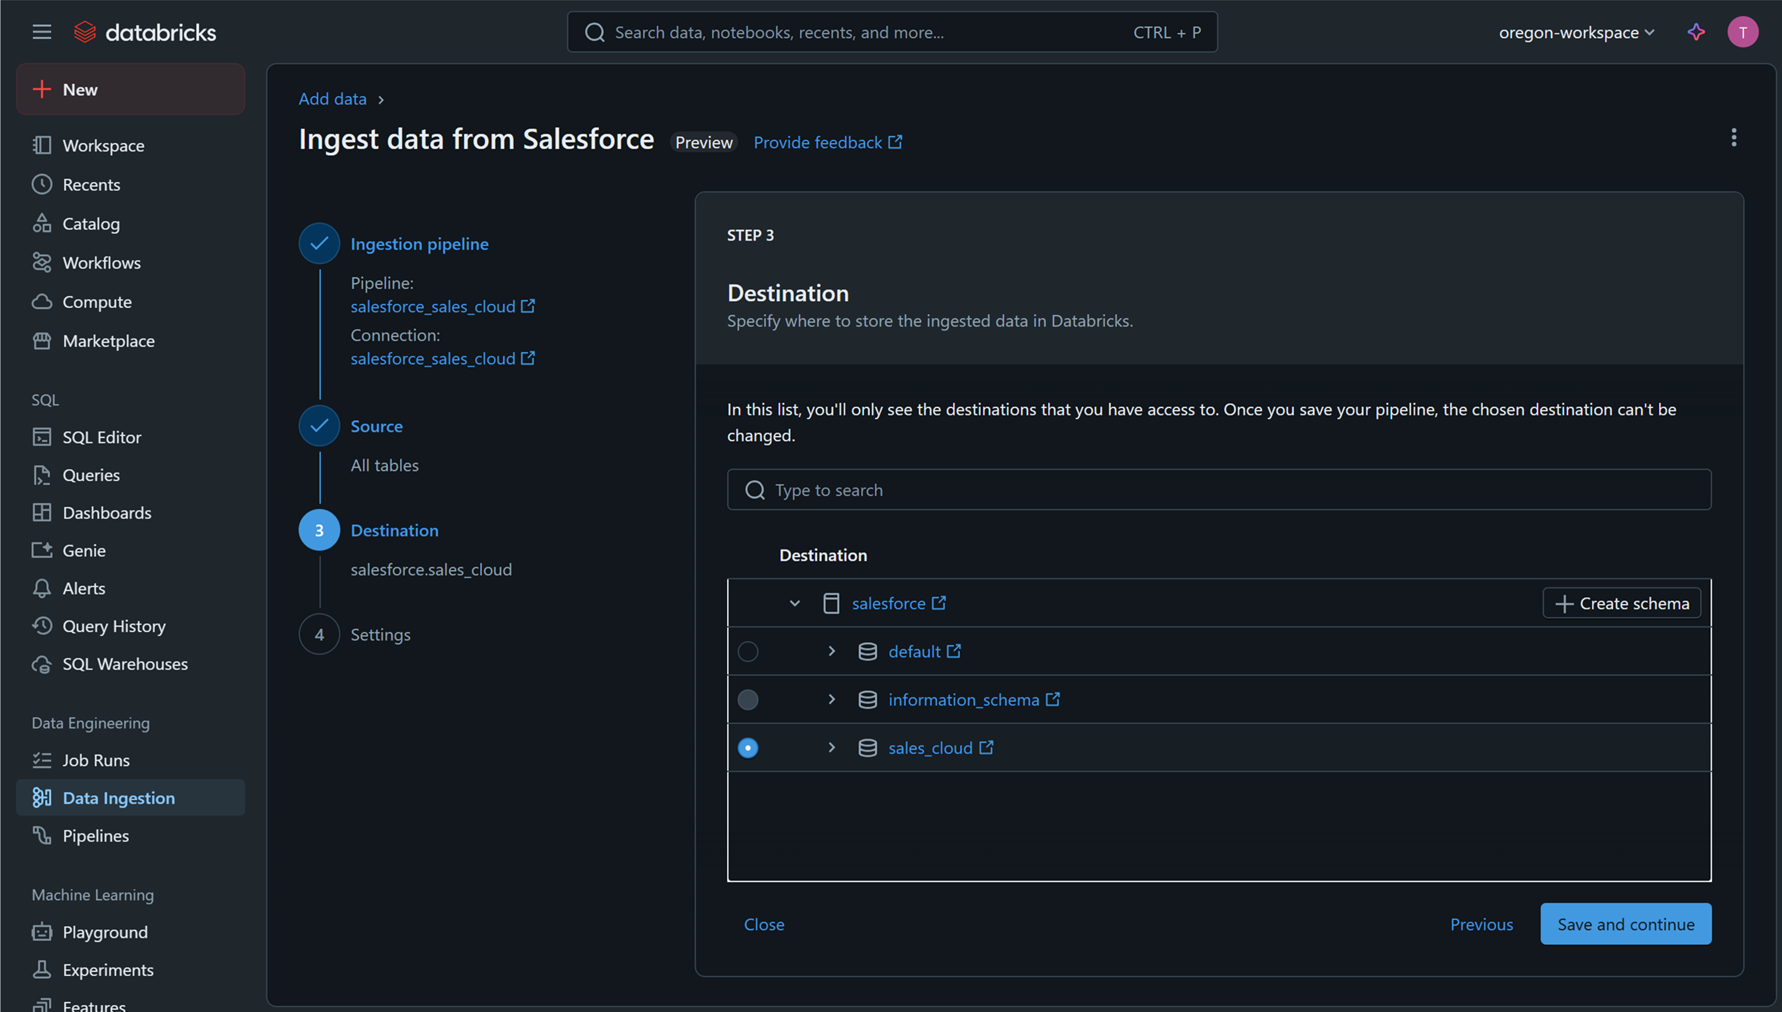Collapse the salesforce catalog
Screen dimensions: 1782x1012
tap(795, 603)
